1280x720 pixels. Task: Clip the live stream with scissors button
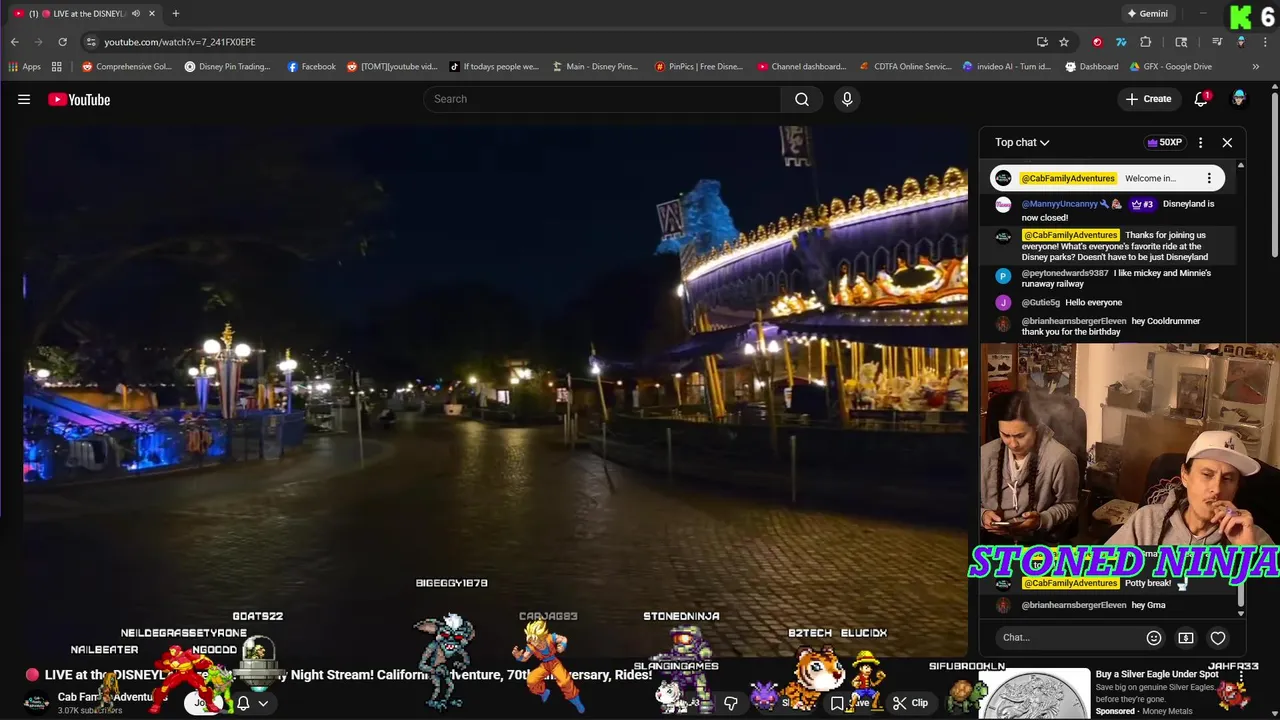click(910, 703)
